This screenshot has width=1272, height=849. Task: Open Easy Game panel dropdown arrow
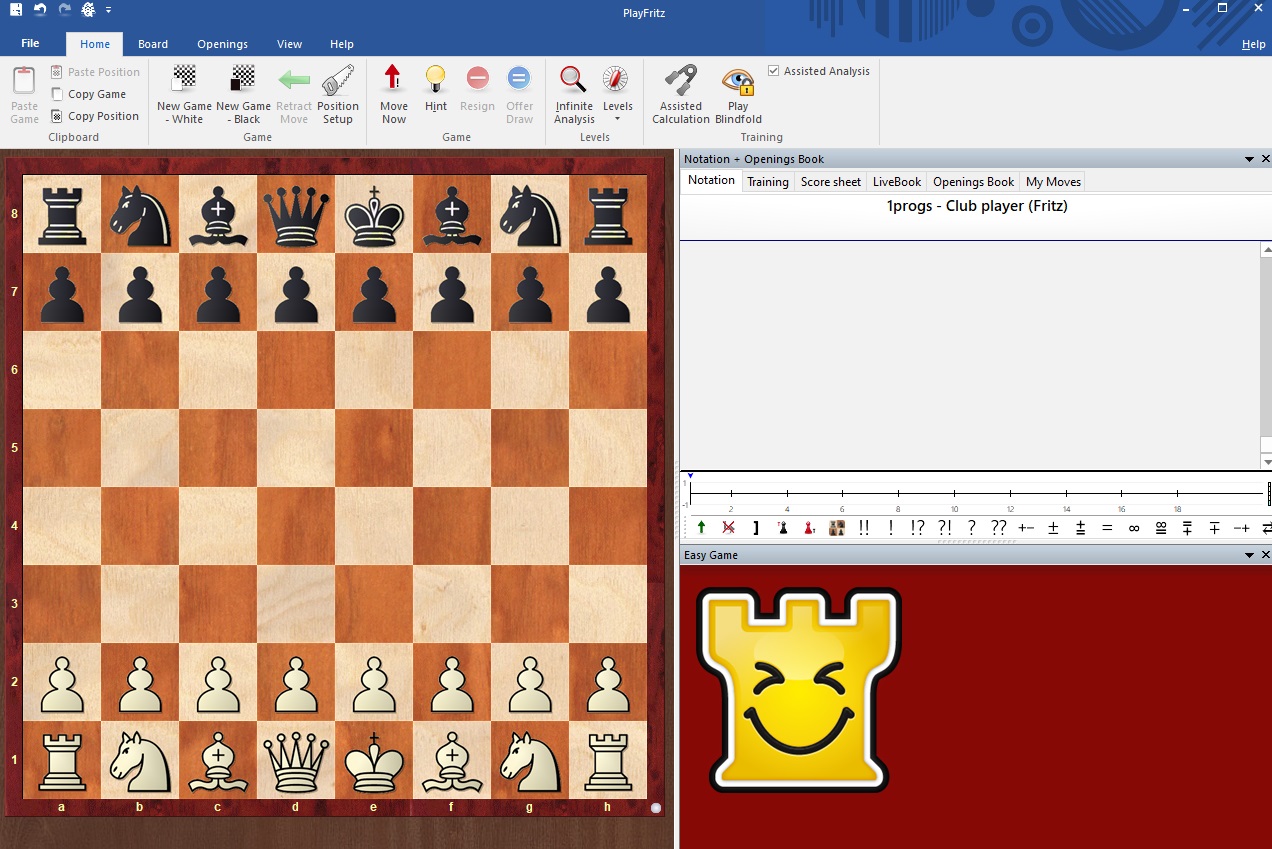[x=1249, y=555]
